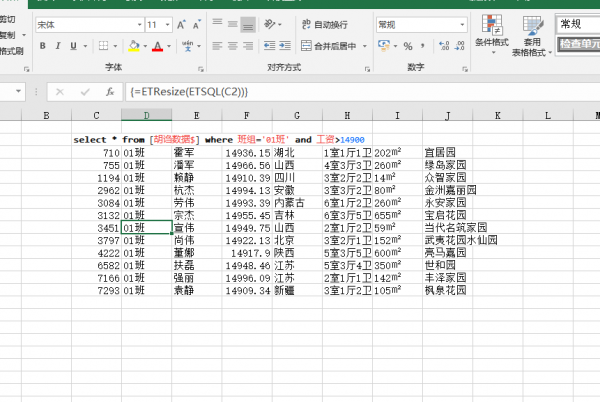Select the 常规 cell style
Viewport: 600px width, 402px height.
[578, 24]
